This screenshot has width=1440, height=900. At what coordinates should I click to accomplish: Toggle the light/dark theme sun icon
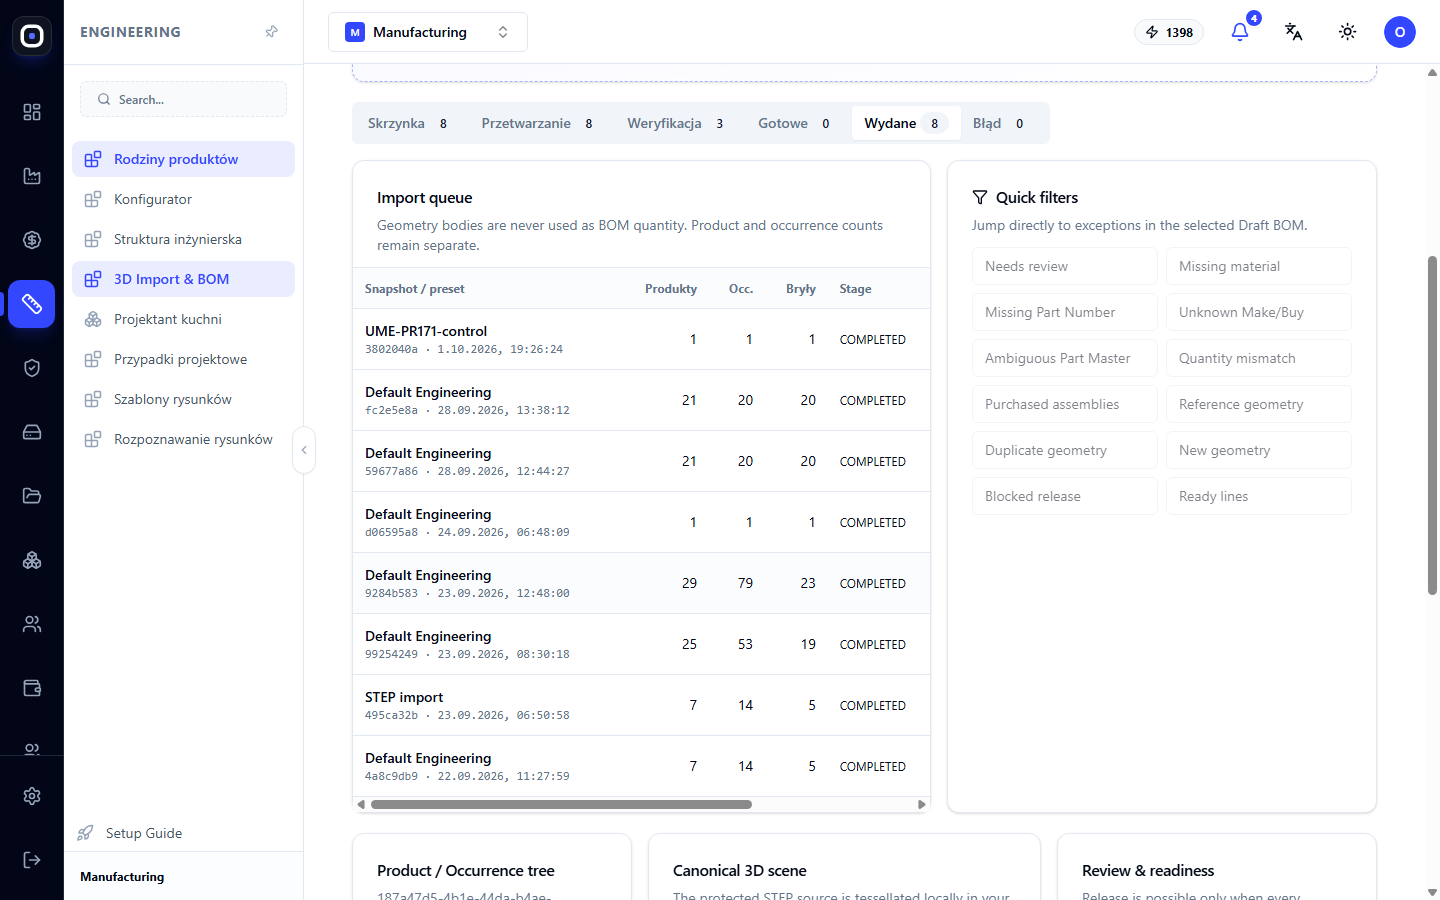[1348, 32]
